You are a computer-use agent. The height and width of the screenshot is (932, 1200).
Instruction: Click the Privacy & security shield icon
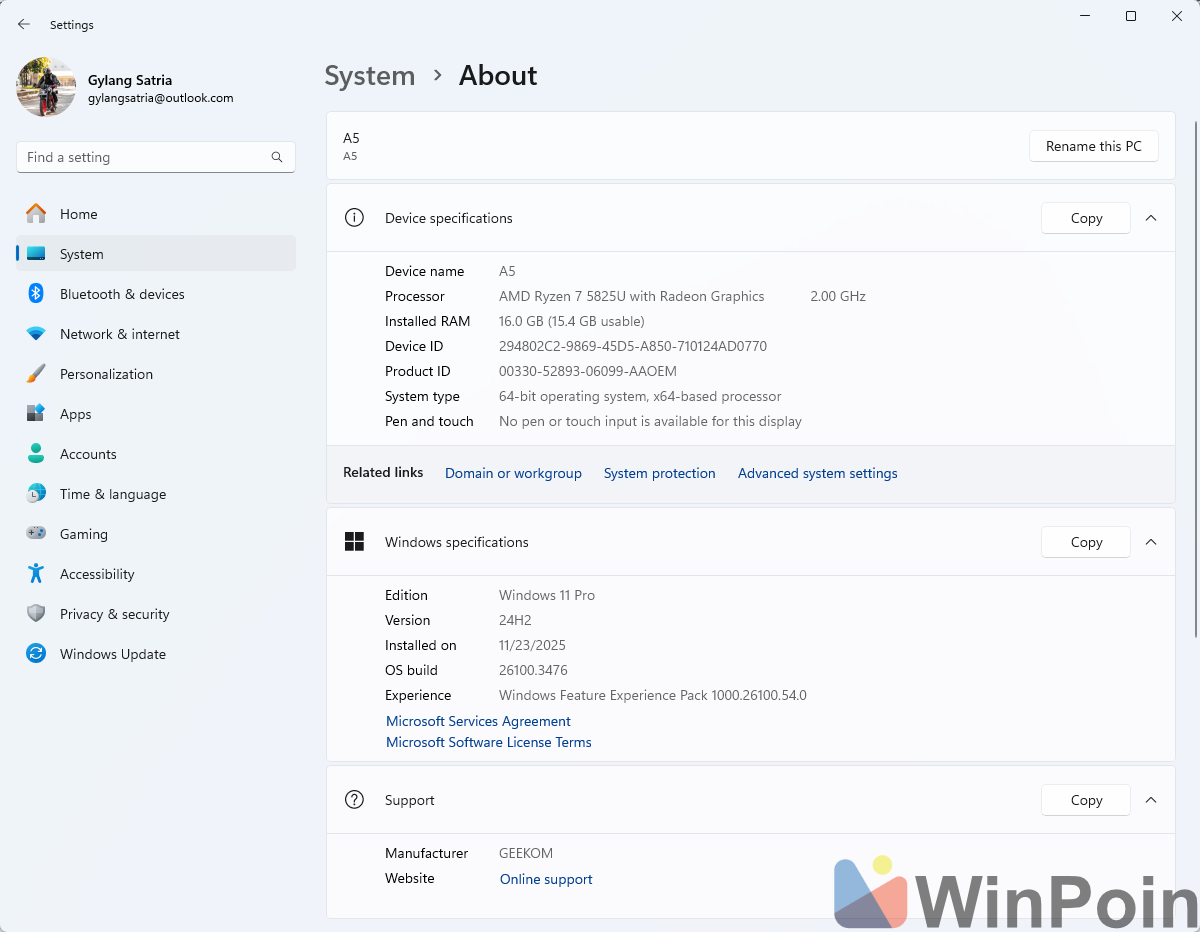coord(36,614)
